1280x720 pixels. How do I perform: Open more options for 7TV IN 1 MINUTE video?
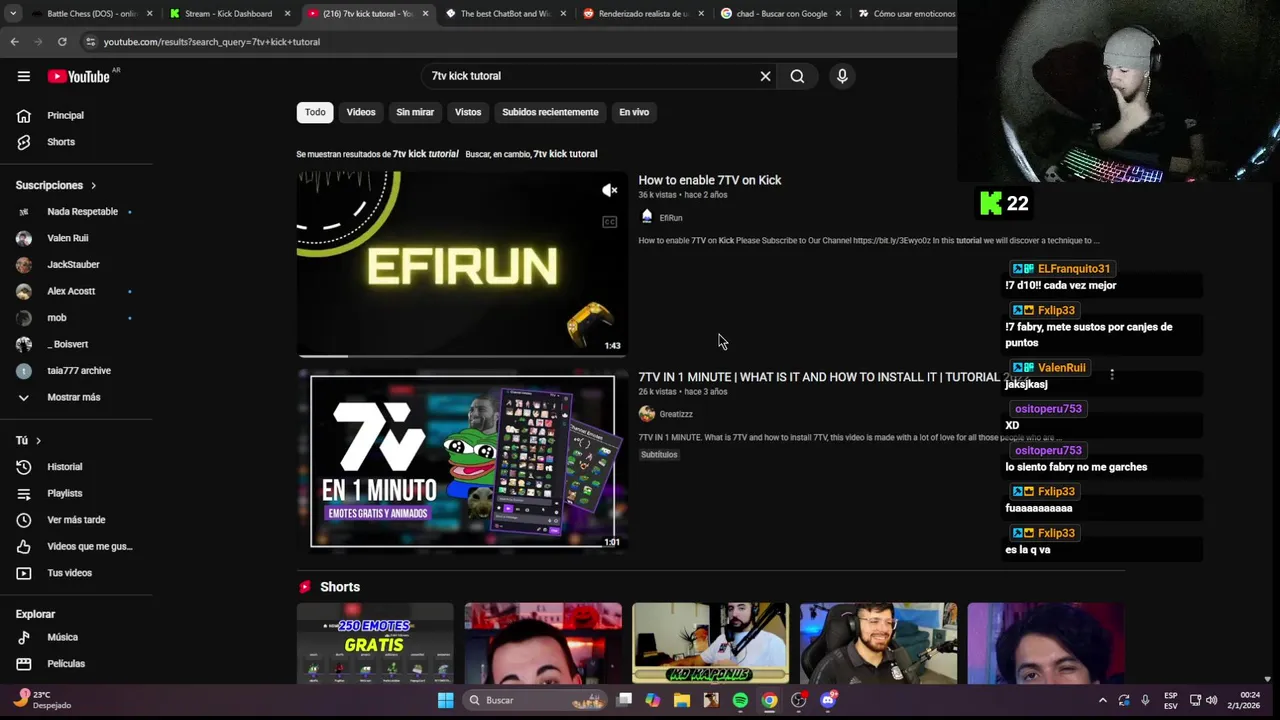pos(1112,375)
